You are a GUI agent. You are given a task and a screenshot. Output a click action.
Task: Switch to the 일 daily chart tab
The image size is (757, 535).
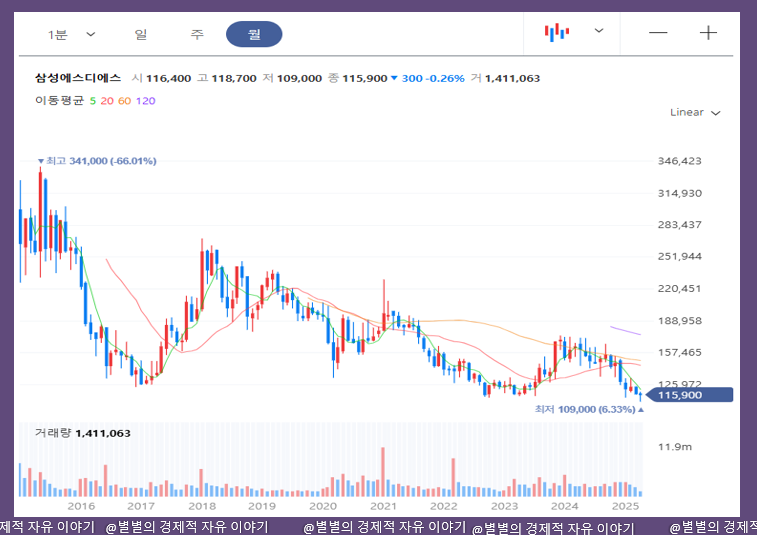(x=140, y=34)
